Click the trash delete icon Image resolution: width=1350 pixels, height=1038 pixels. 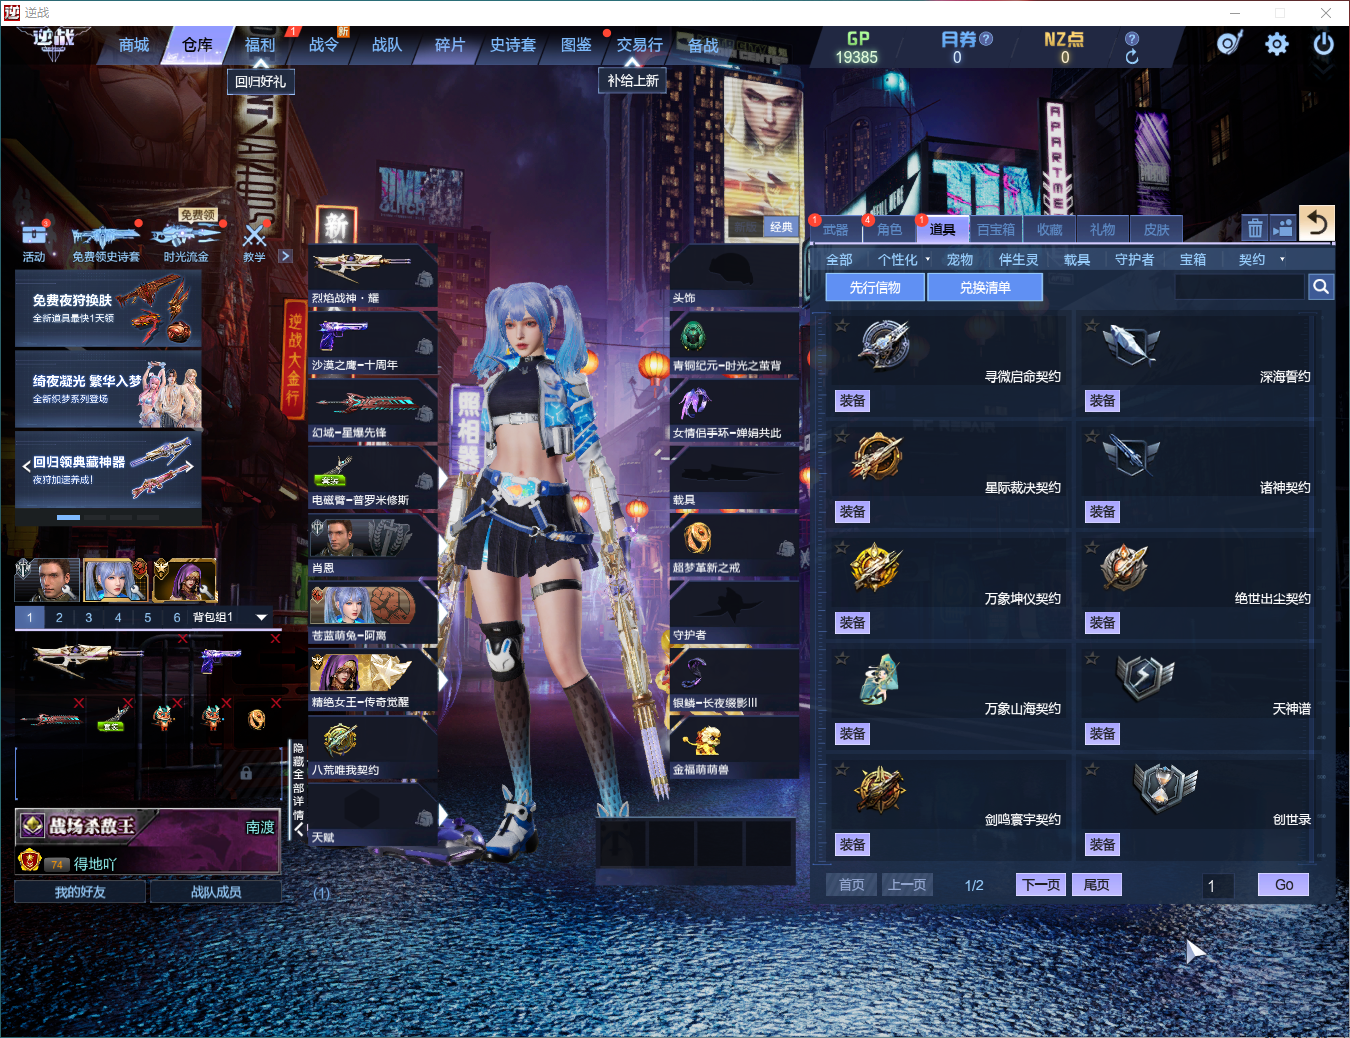pos(1255,229)
